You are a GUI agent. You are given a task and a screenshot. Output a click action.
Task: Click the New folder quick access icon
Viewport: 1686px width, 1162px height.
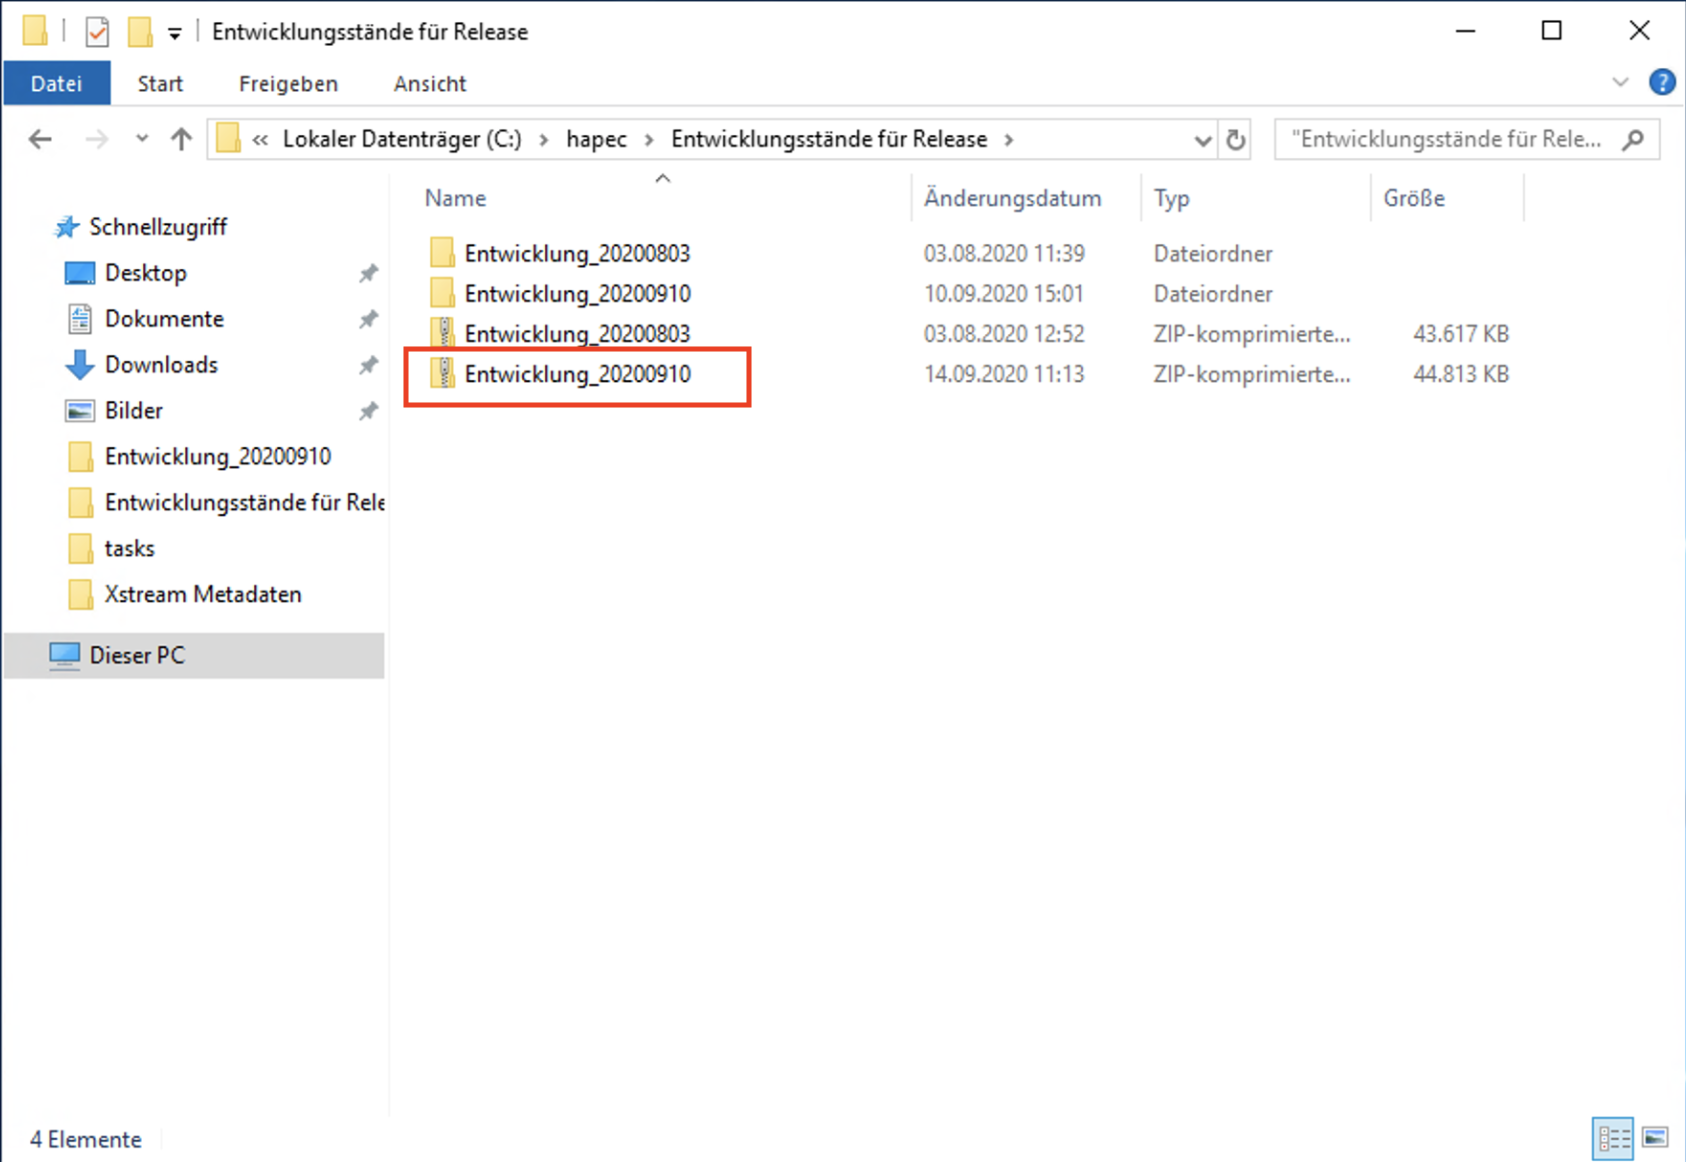point(140,32)
